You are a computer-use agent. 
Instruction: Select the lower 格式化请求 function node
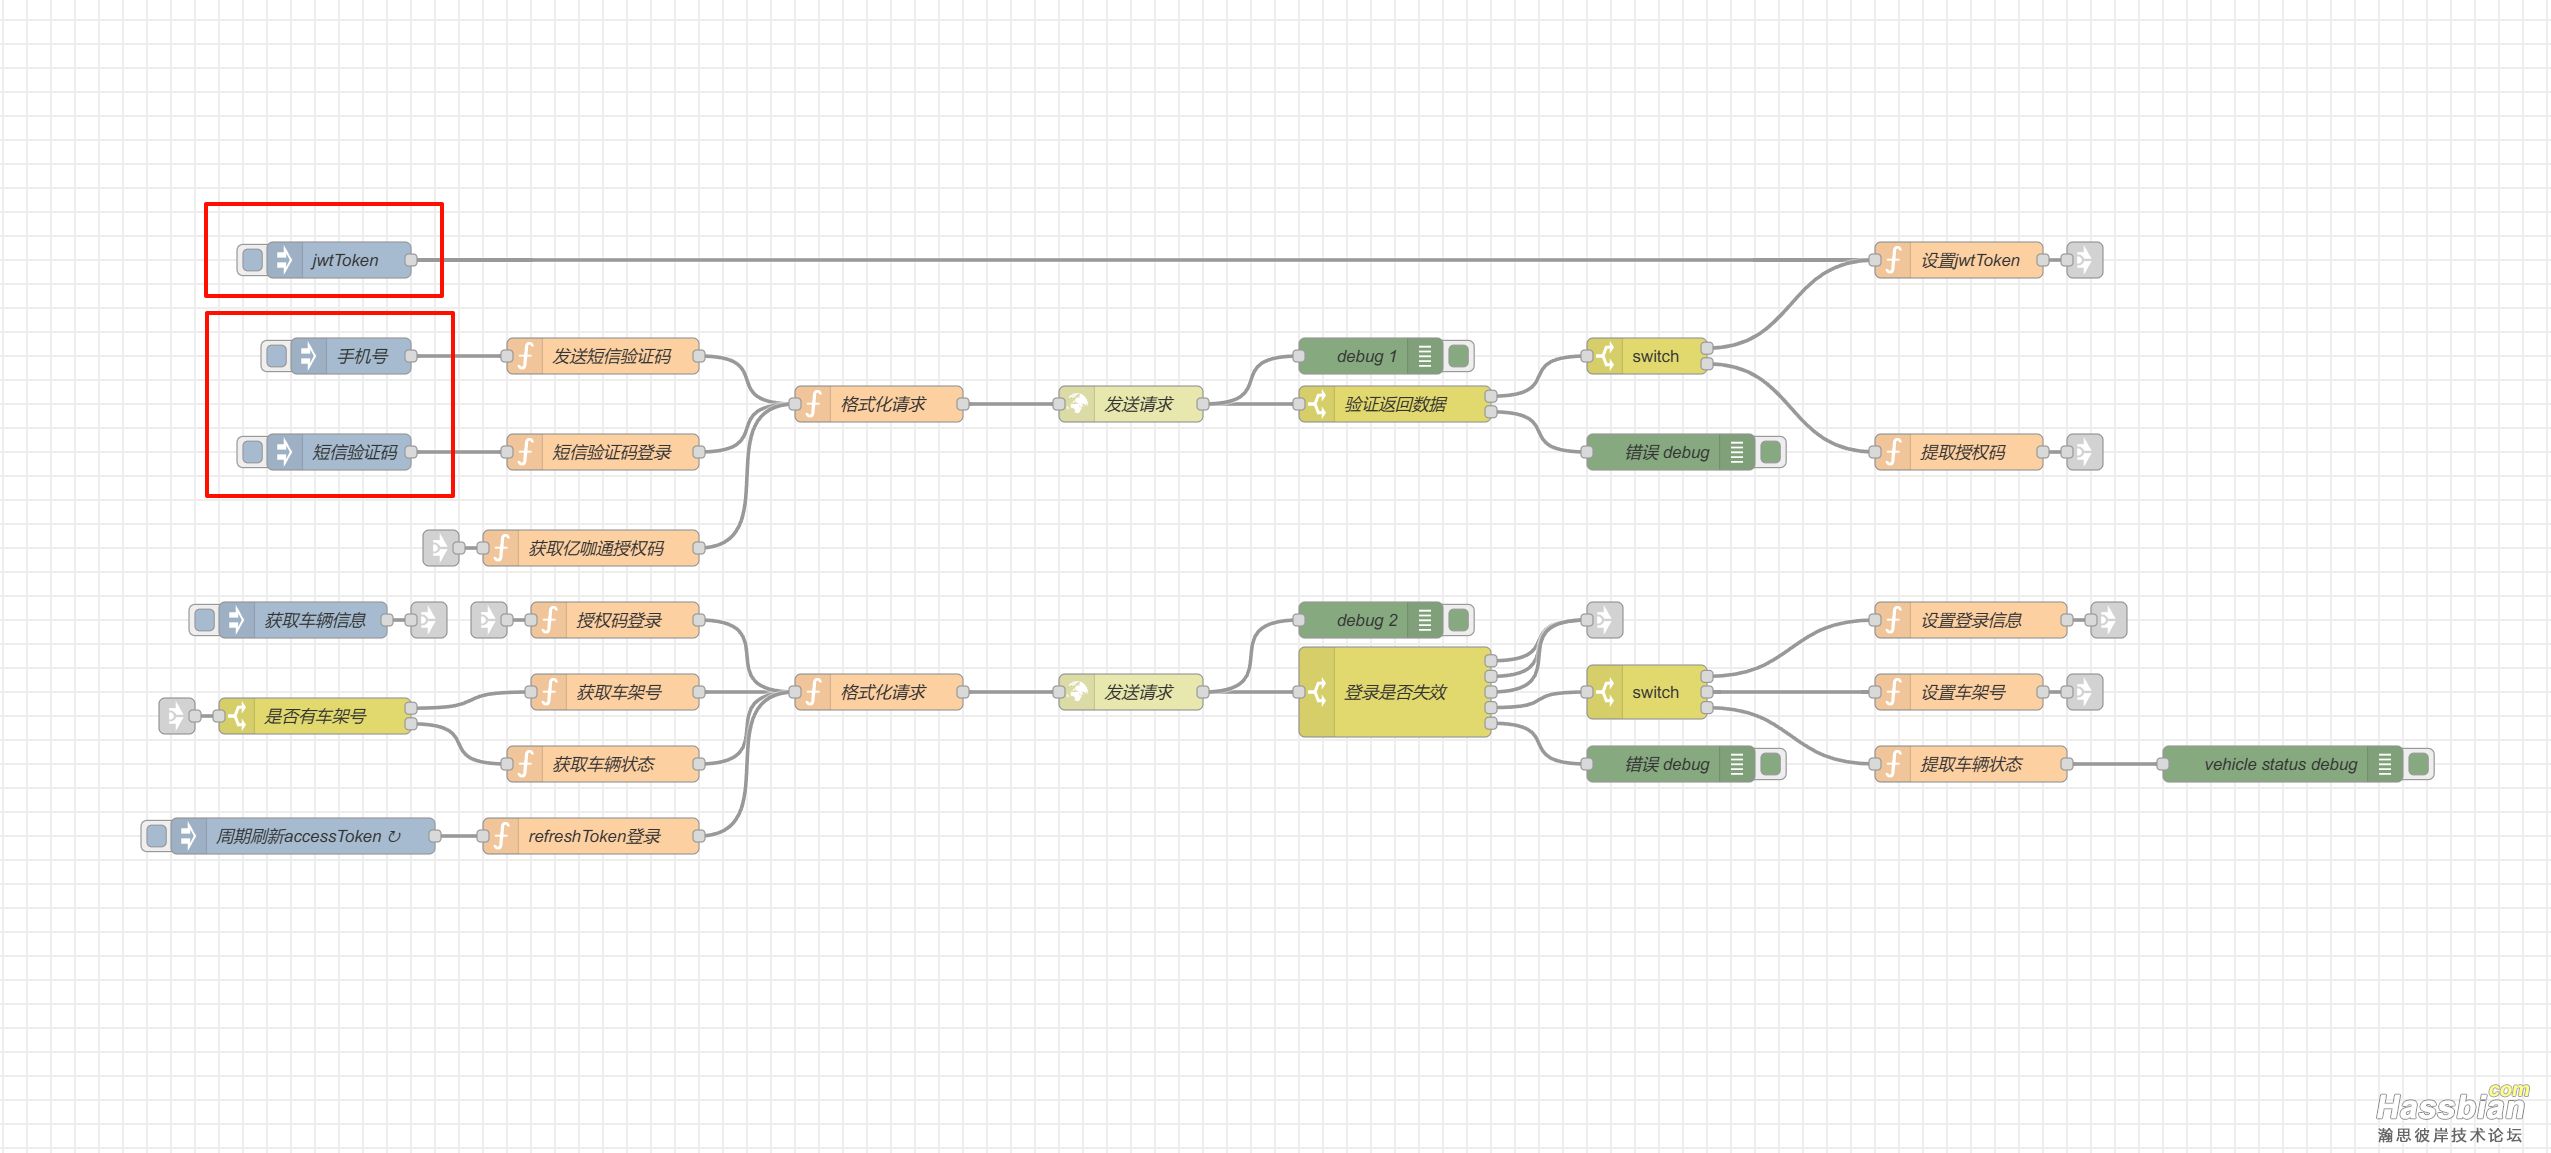click(879, 692)
